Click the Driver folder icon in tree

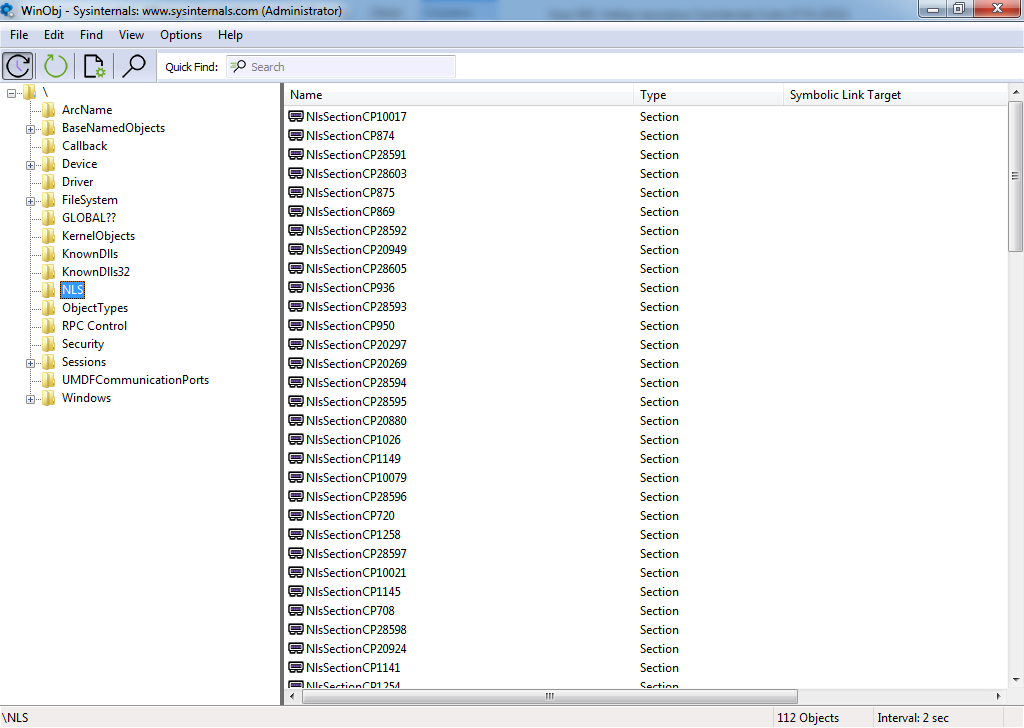(49, 182)
